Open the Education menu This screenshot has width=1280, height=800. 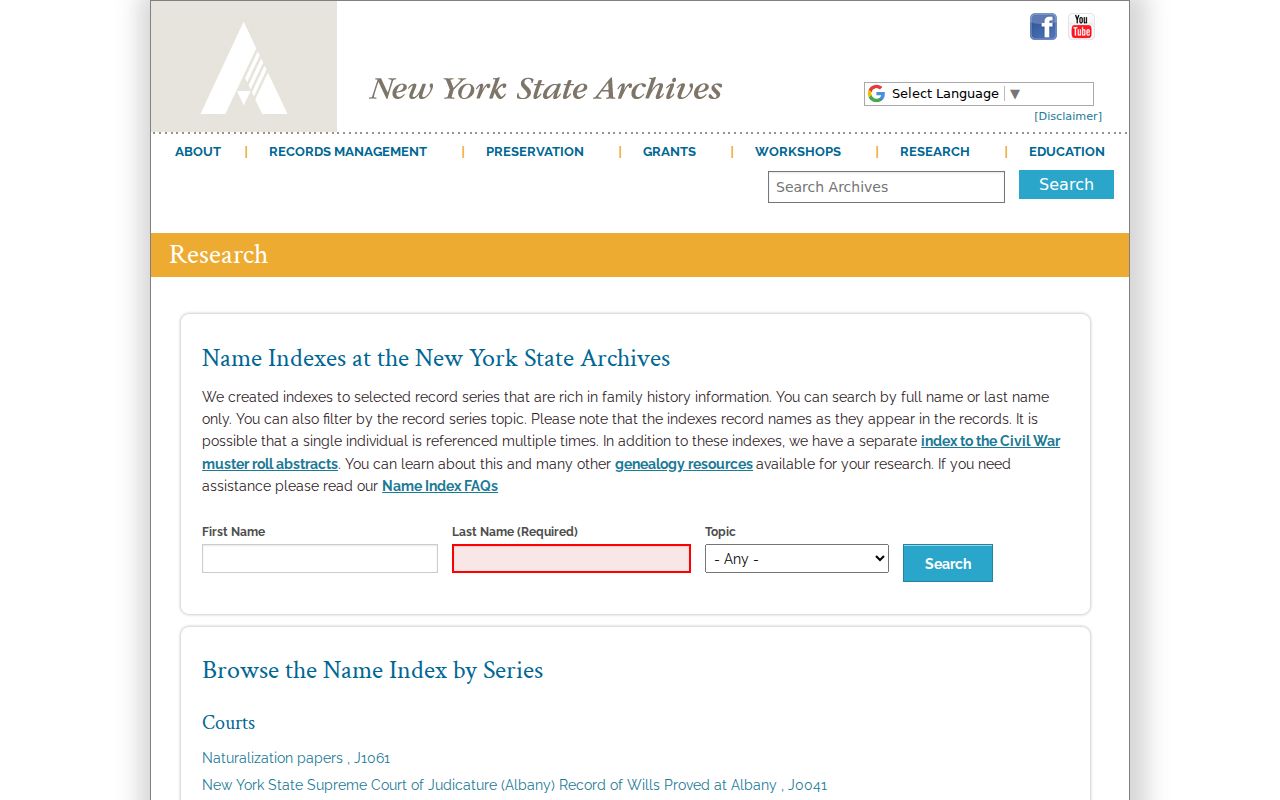click(x=1067, y=152)
